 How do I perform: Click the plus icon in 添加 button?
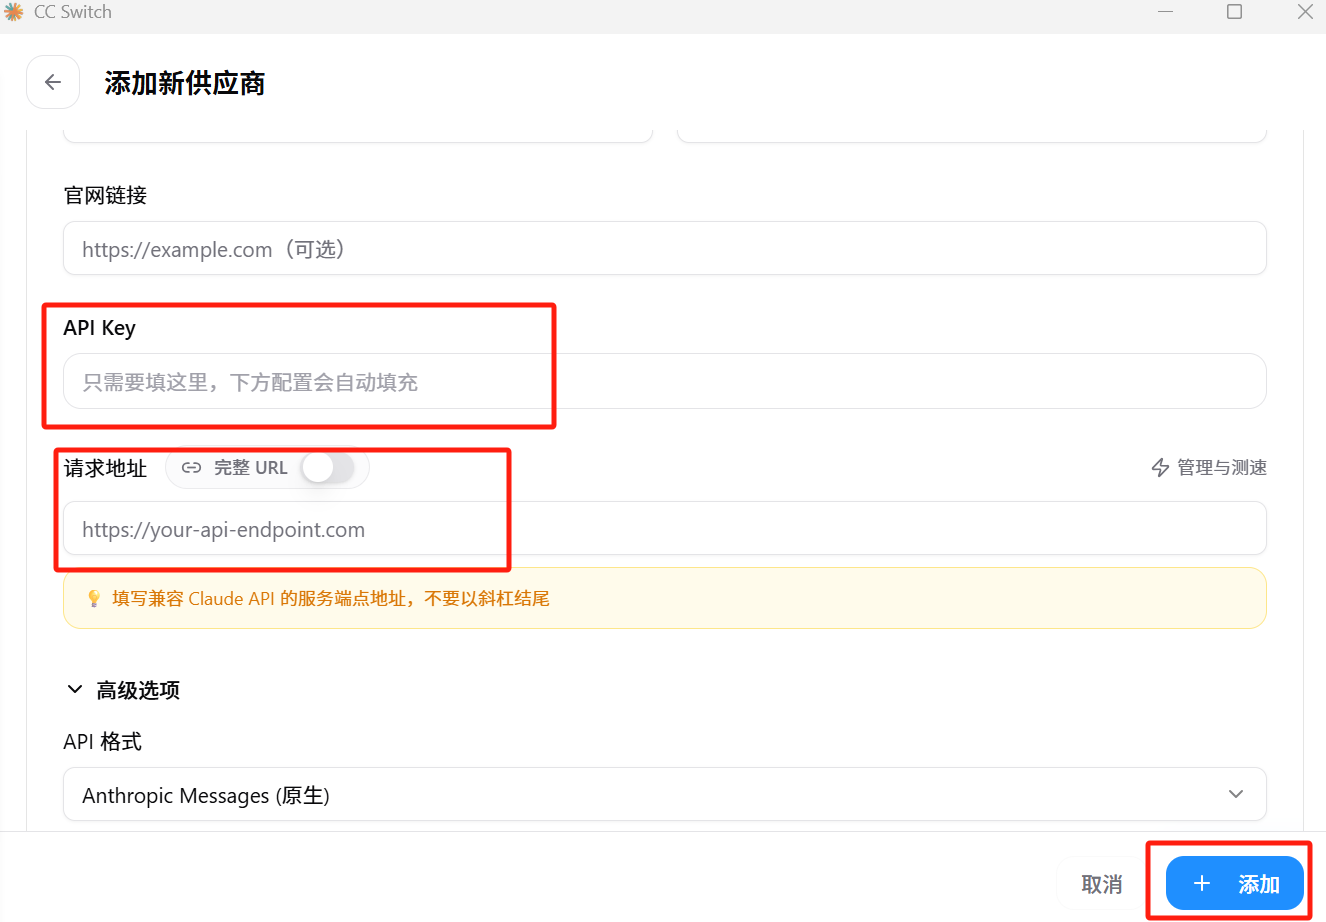tap(1202, 884)
